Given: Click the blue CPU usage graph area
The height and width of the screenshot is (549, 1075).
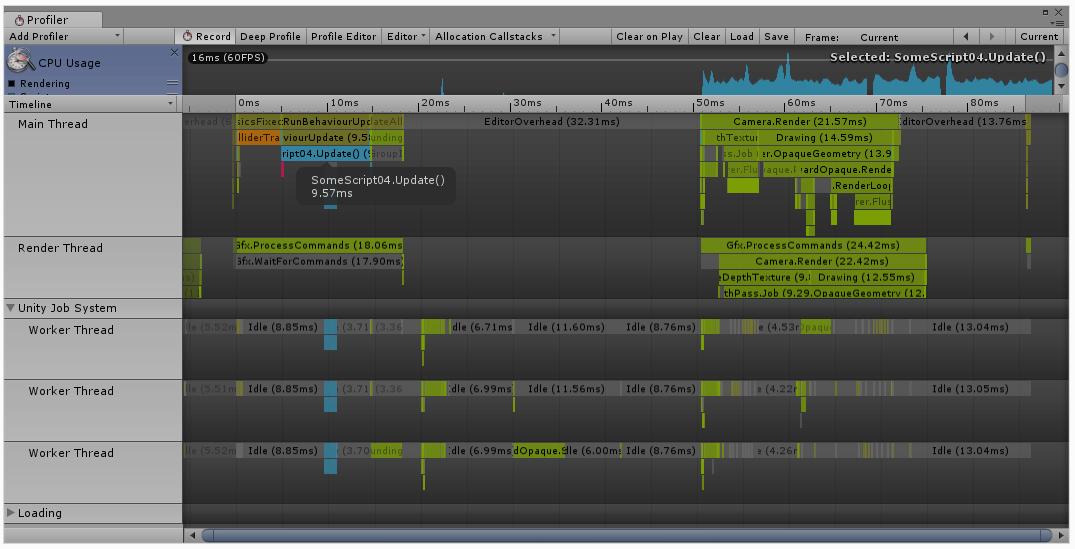Looking at the screenshot, I should [878, 80].
